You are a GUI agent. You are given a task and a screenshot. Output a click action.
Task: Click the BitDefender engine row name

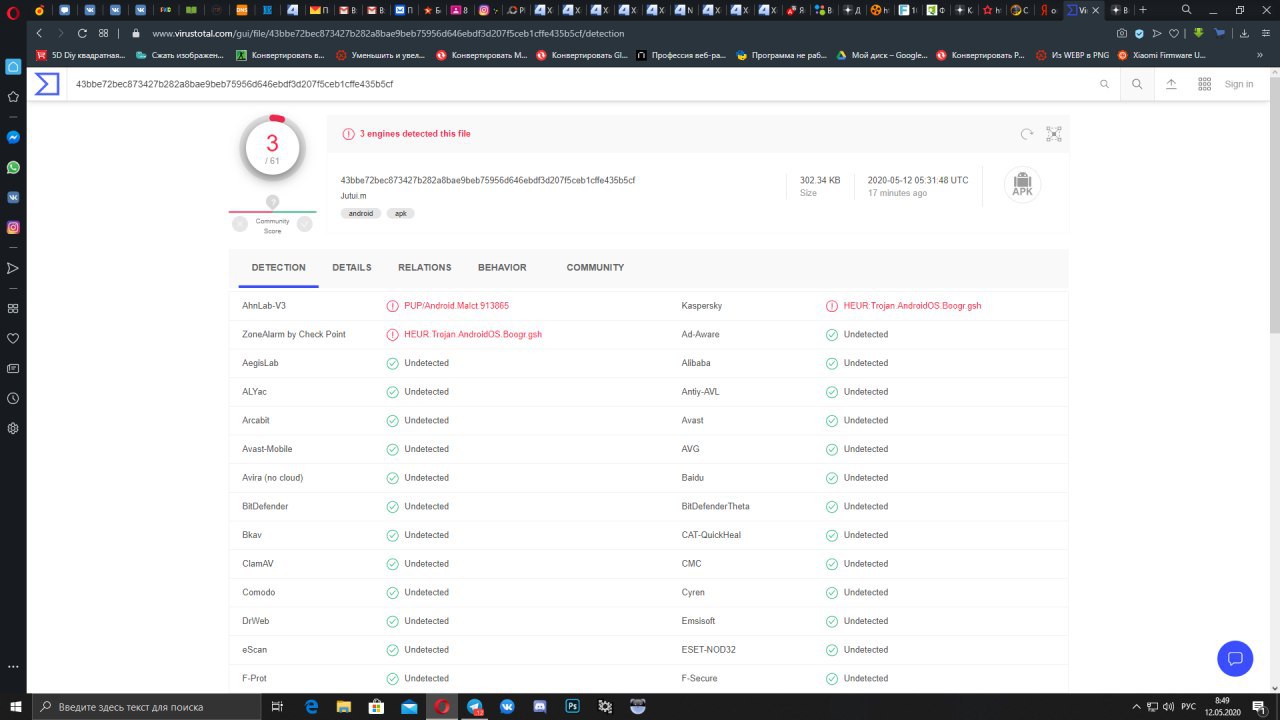click(265, 506)
